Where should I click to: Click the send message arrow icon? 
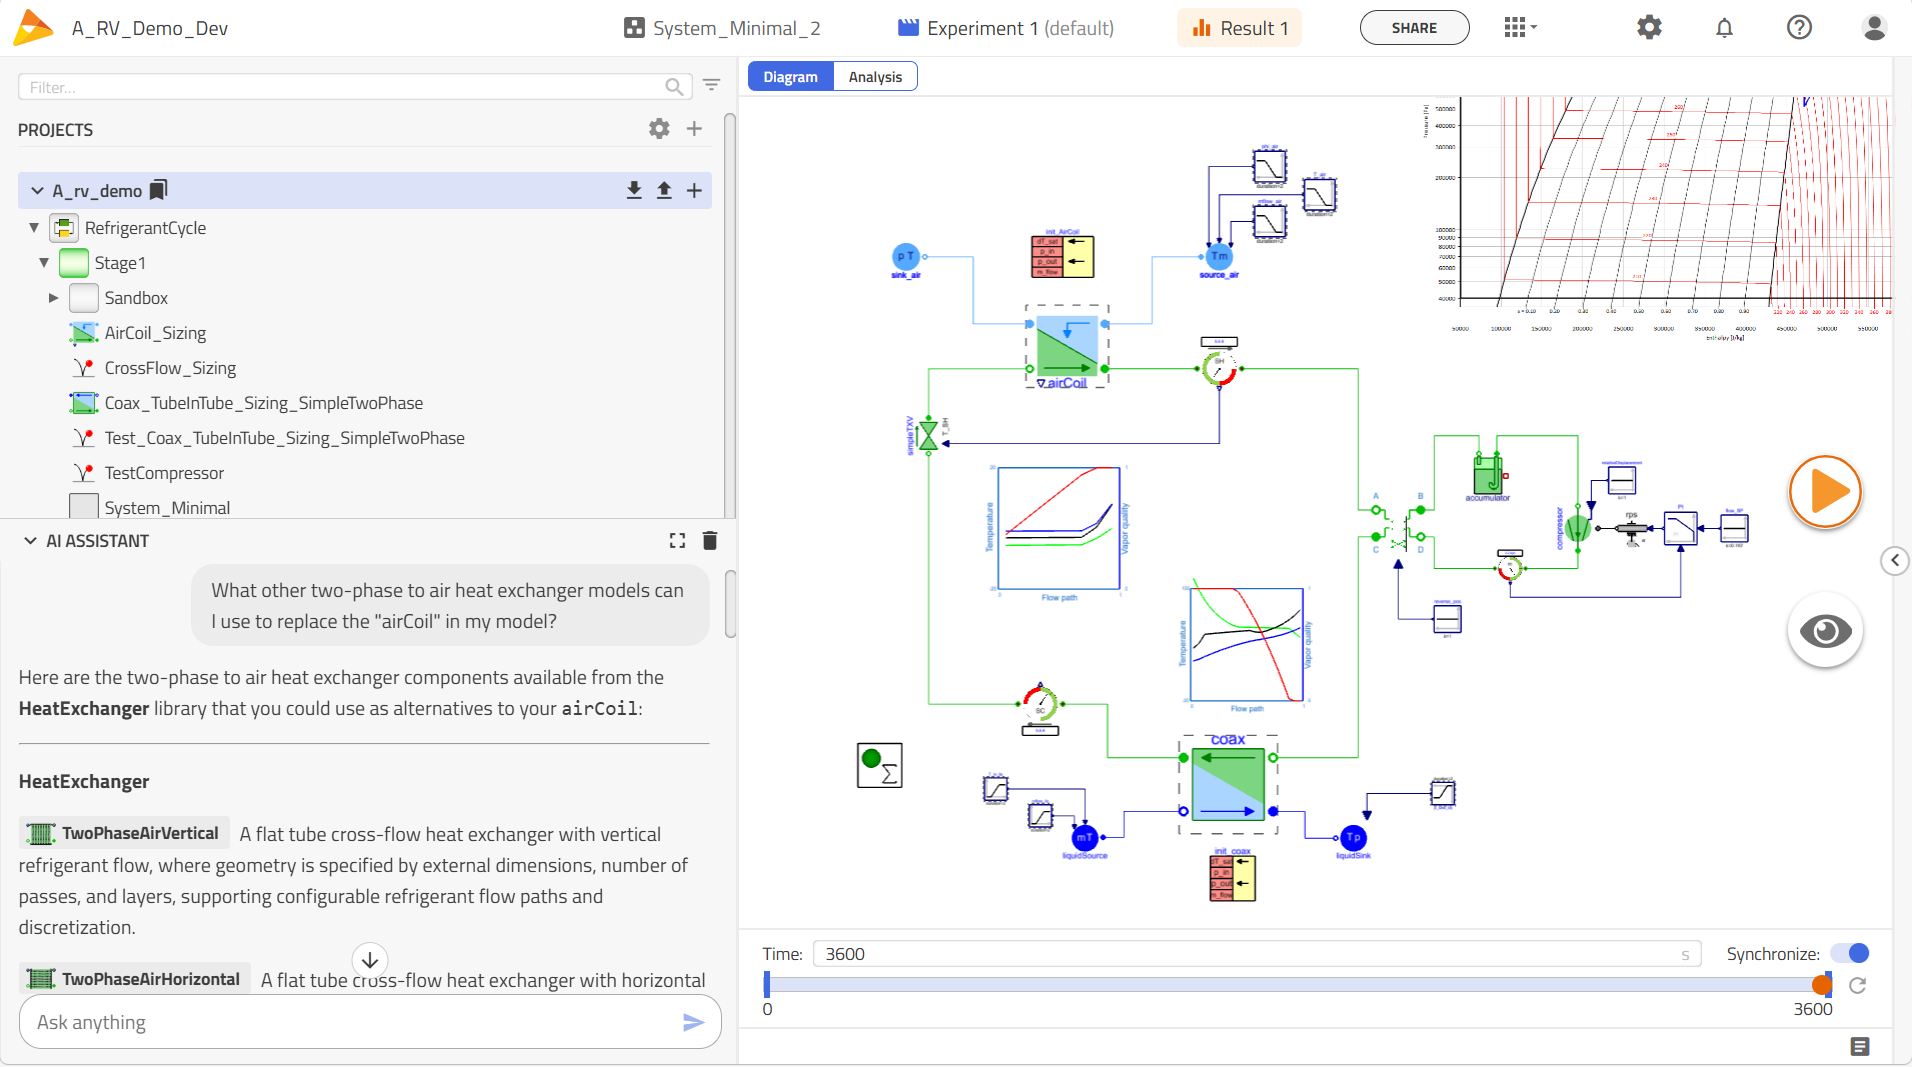[x=693, y=1022]
